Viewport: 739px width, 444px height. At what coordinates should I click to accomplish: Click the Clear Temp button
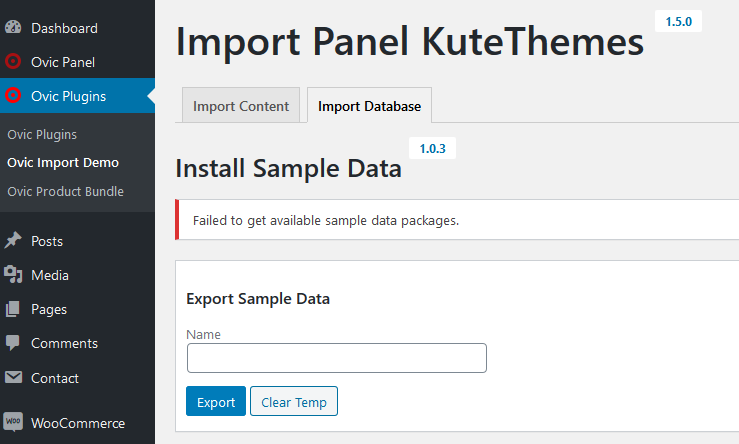pyautogui.click(x=294, y=401)
